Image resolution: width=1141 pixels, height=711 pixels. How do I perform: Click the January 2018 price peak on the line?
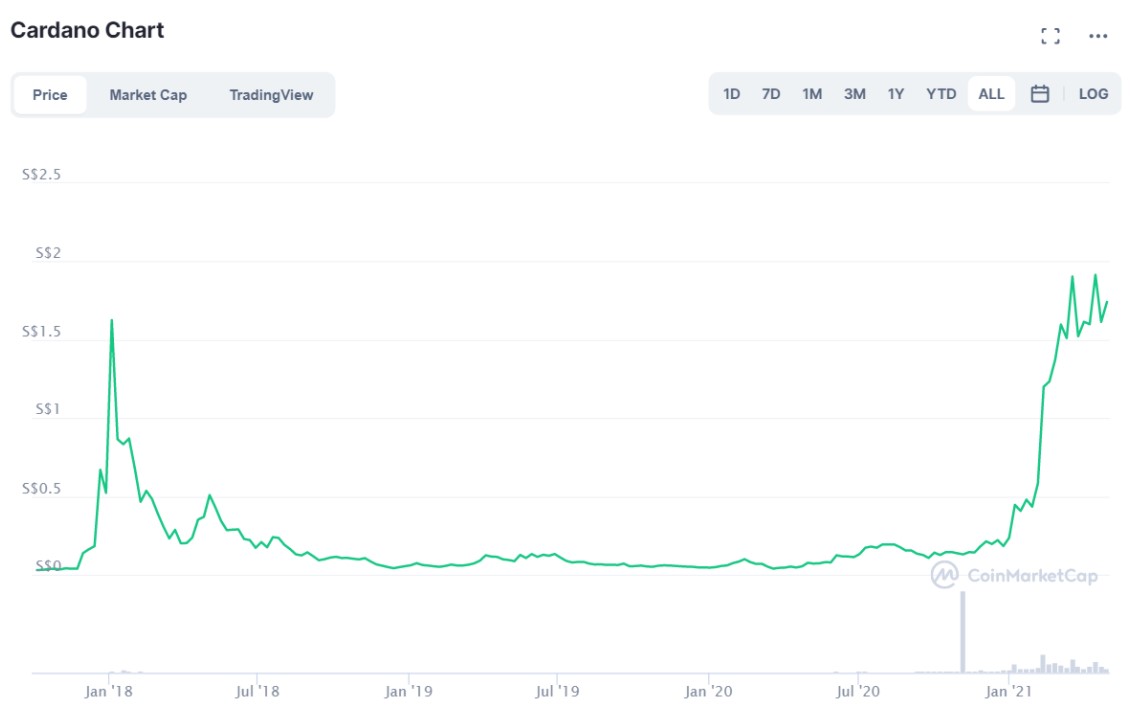click(x=111, y=320)
